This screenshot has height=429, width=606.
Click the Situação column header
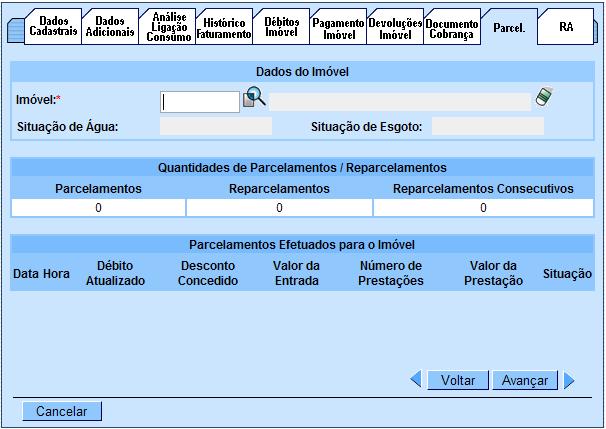coord(567,274)
